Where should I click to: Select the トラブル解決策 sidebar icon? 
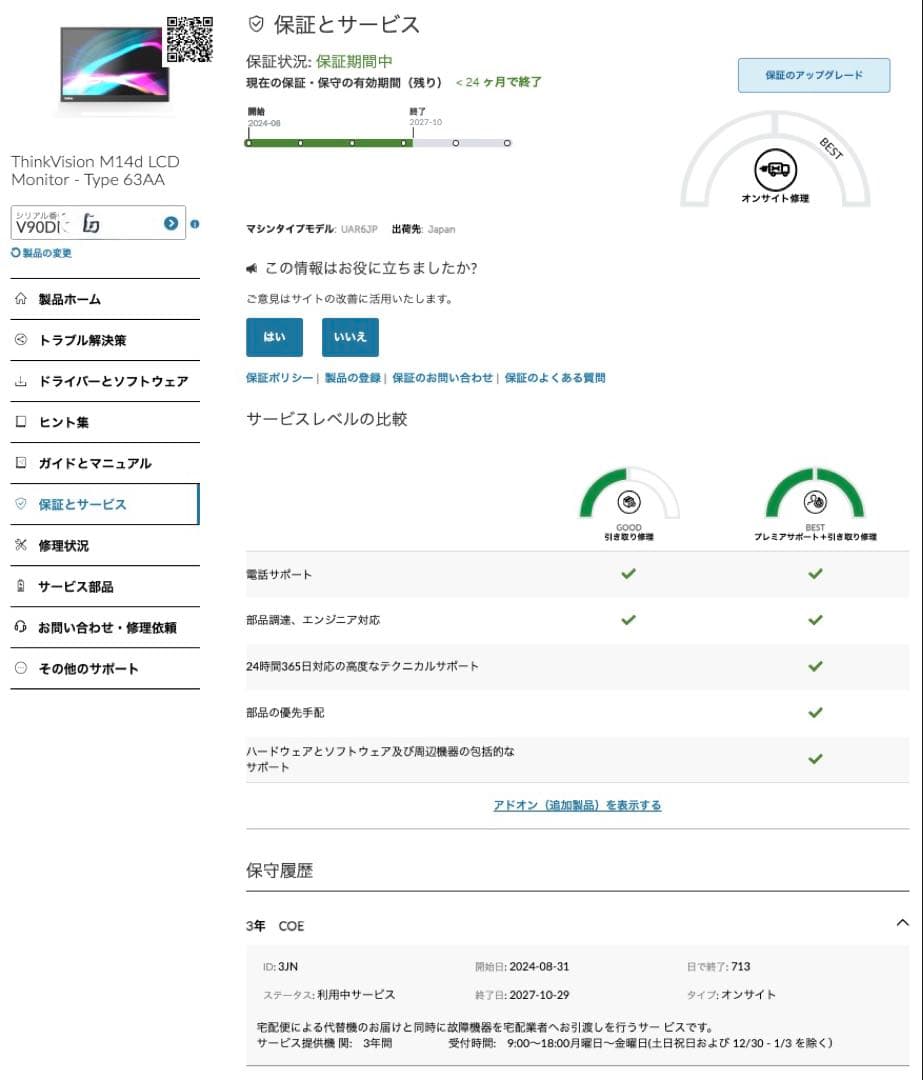coord(19,340)
